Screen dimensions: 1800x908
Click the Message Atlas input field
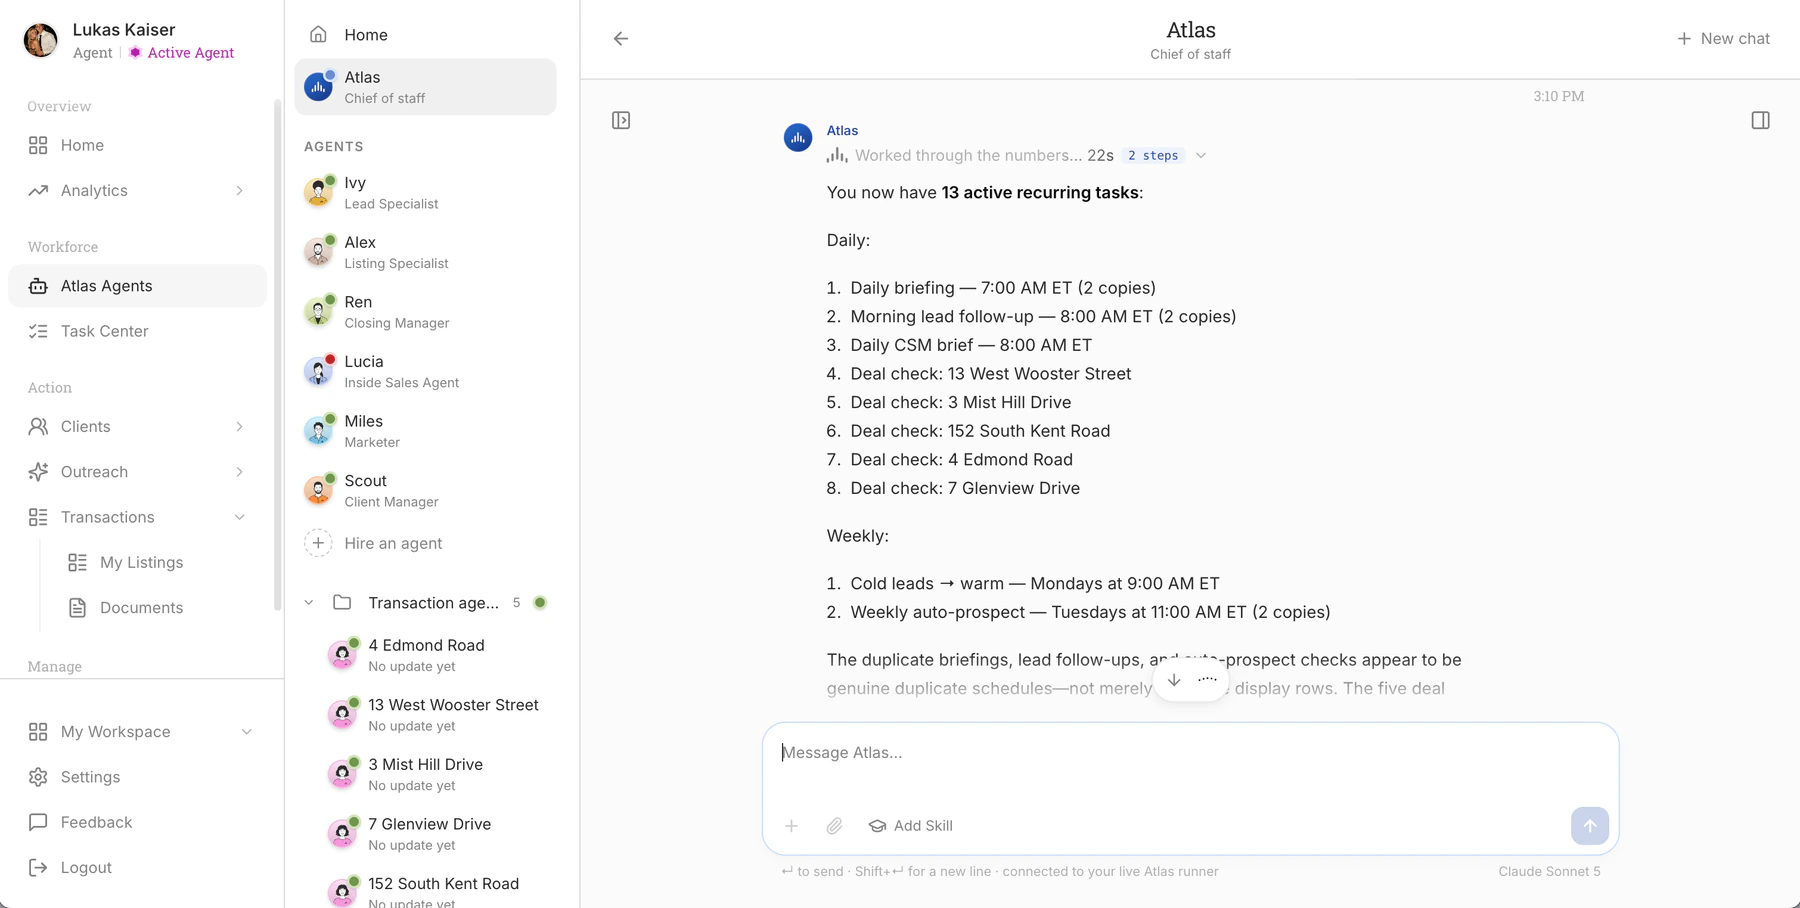pos(1190,753)
